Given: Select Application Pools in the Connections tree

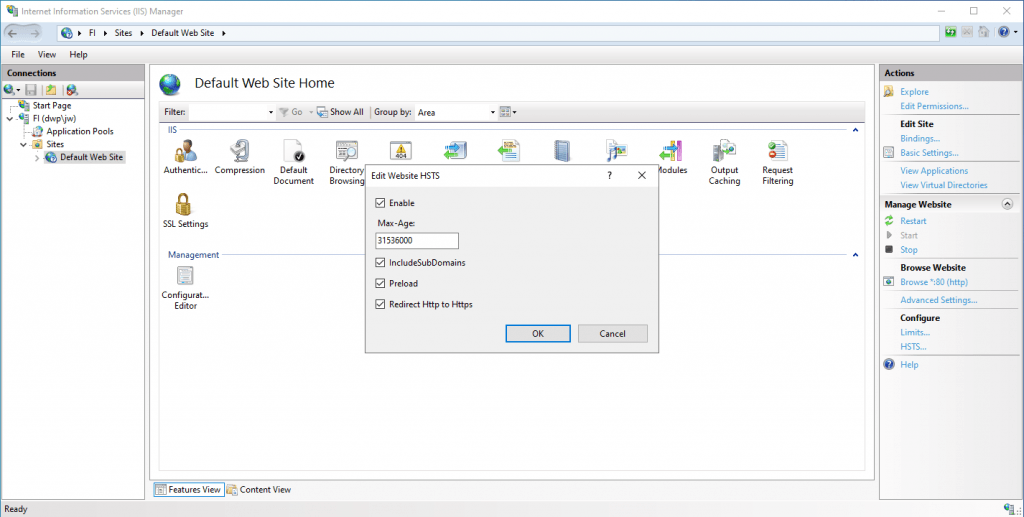Looking at the screenshot, I should [79, 131].
